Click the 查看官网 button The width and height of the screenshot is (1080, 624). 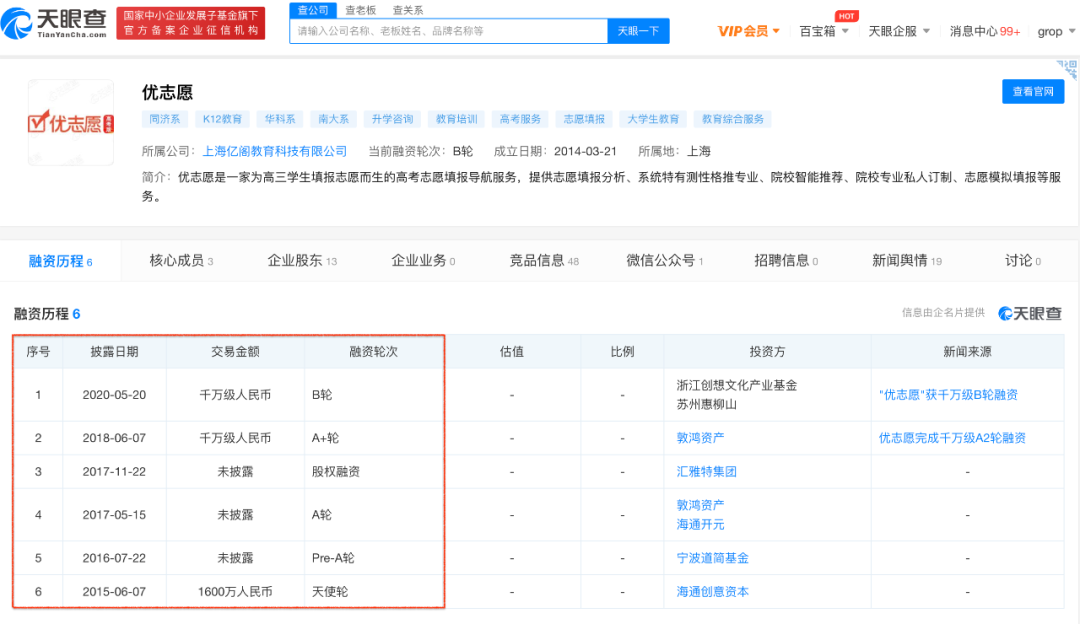[1032, 91]
